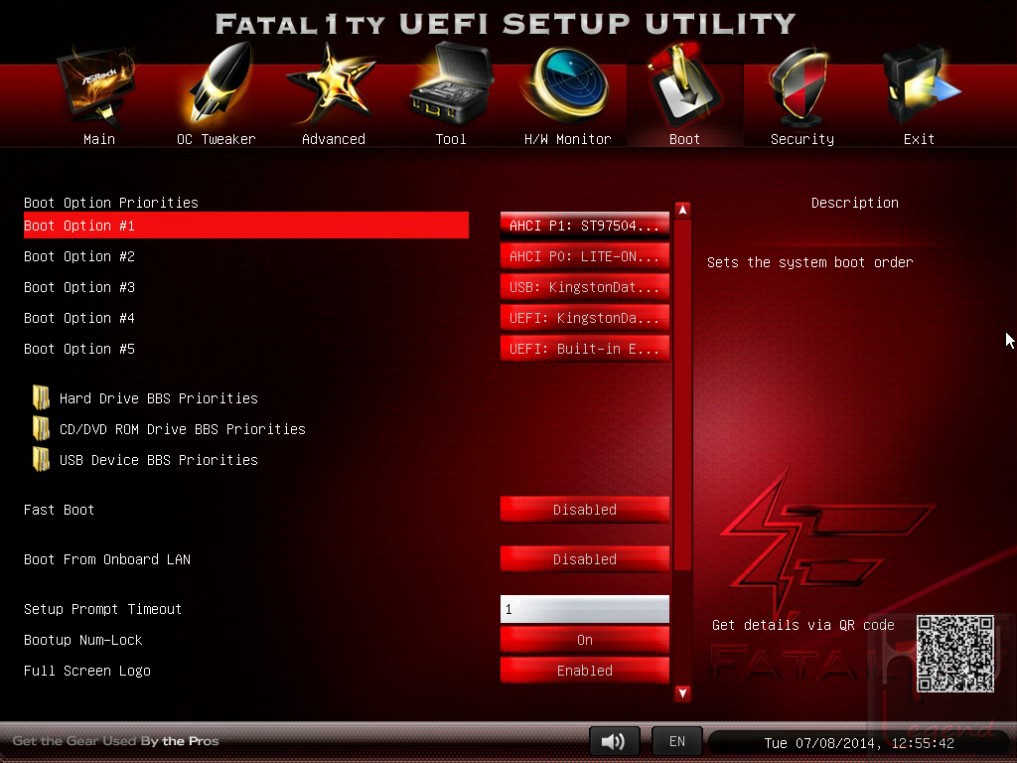Open the Exit door icon
The image size is (1017, 763).
click(x=920, y=84)
